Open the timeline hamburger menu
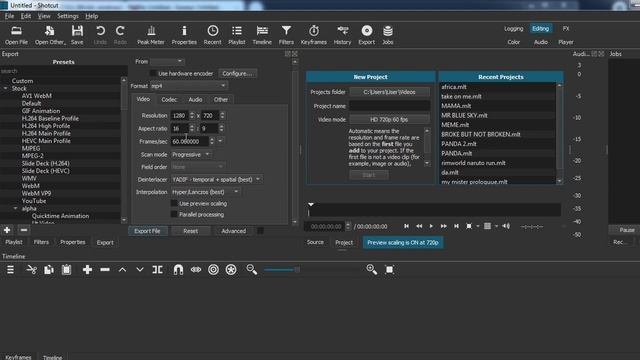 click(x=11, y=269)
